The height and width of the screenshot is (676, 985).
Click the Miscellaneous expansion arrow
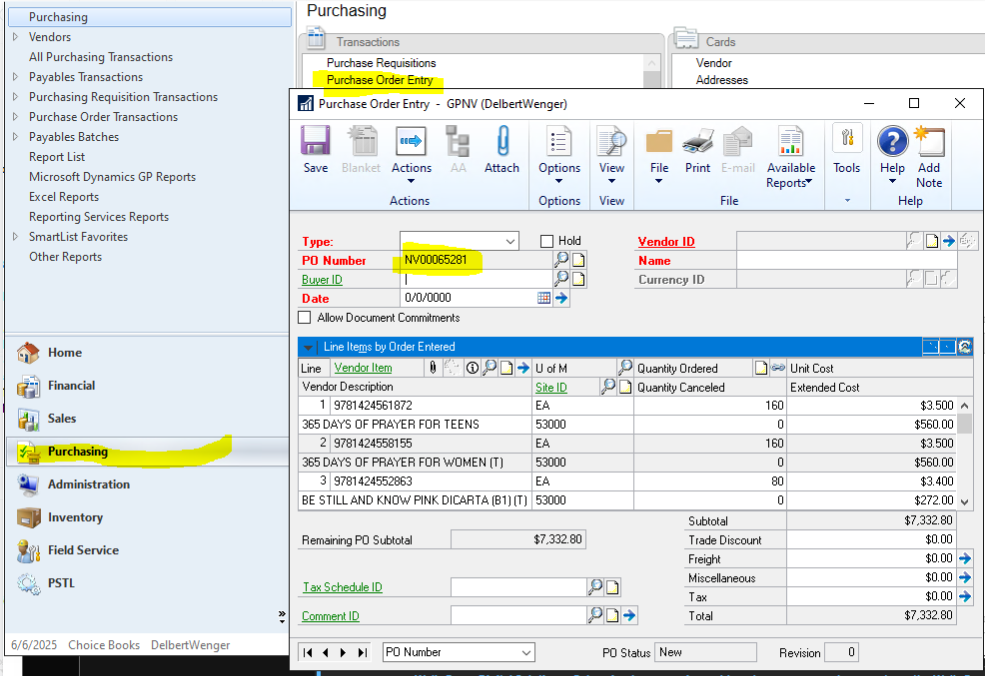click(x=965, y=577)
